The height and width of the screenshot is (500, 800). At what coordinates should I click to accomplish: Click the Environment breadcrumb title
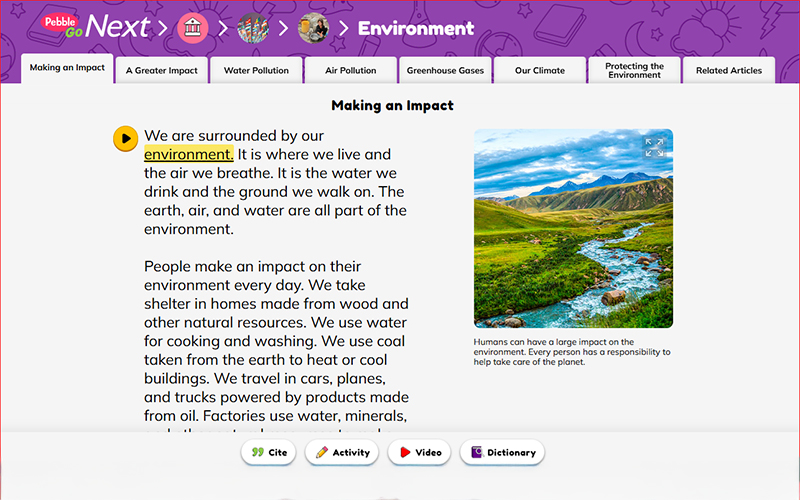click(x=416, y=28)
